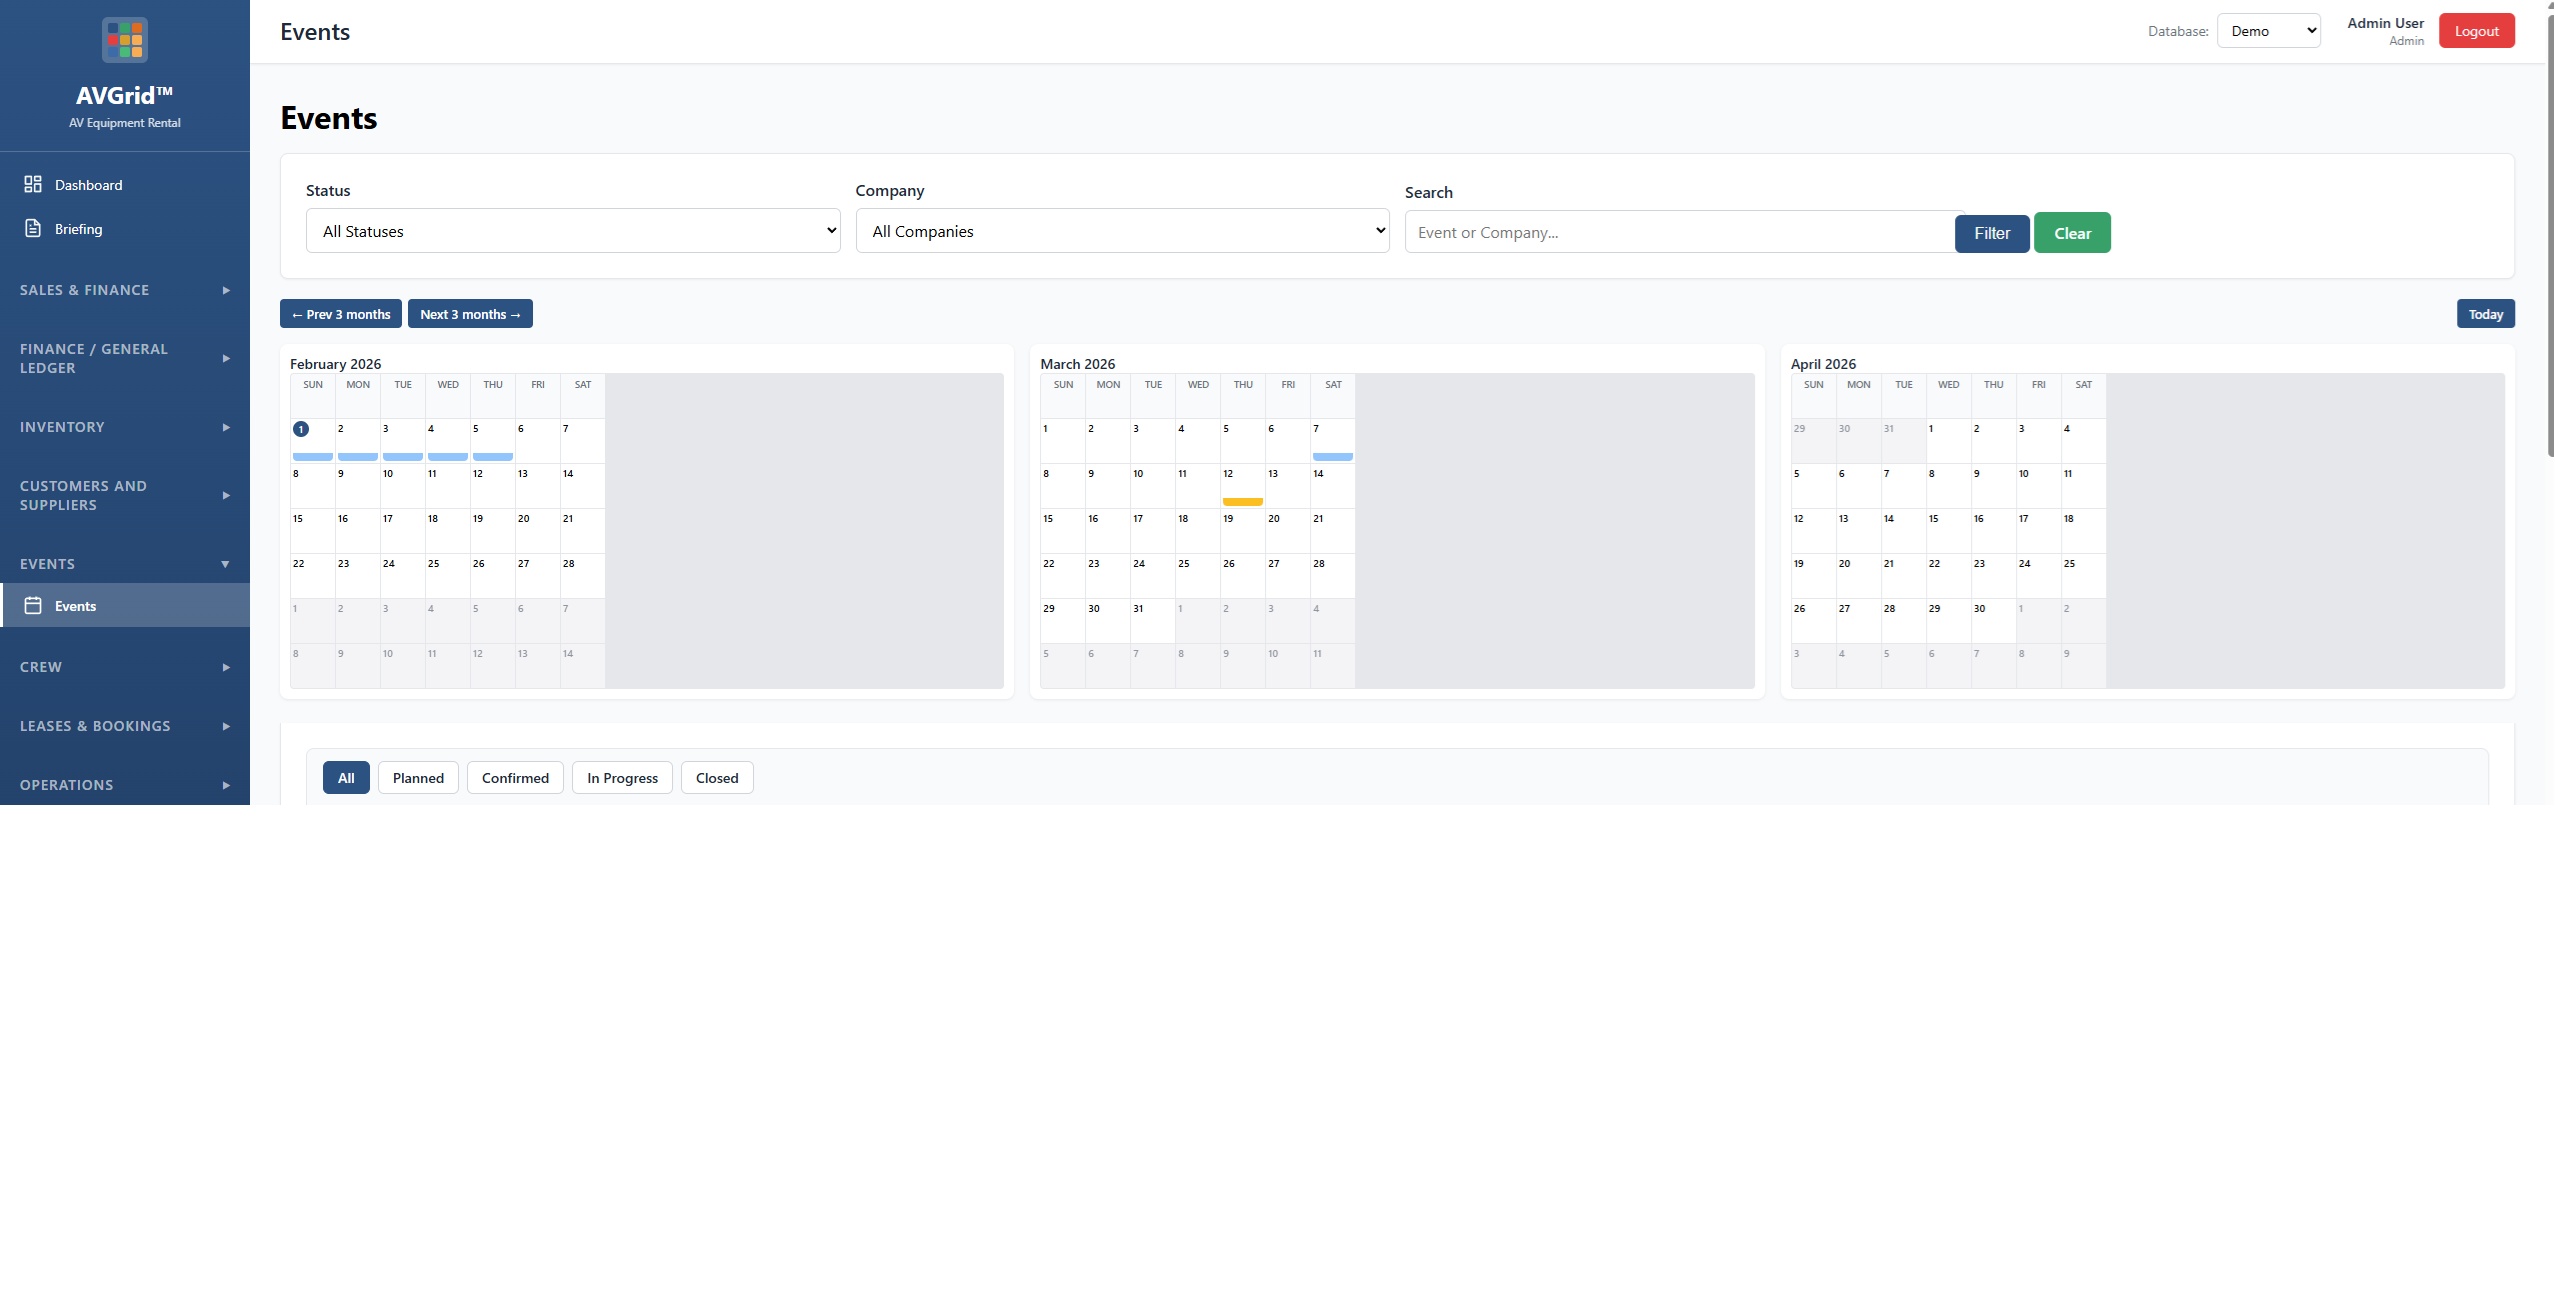Focus the Event or Company search field
Image resolution: width=2555 pixels, height=1308 pixels.
(1680, 232)
